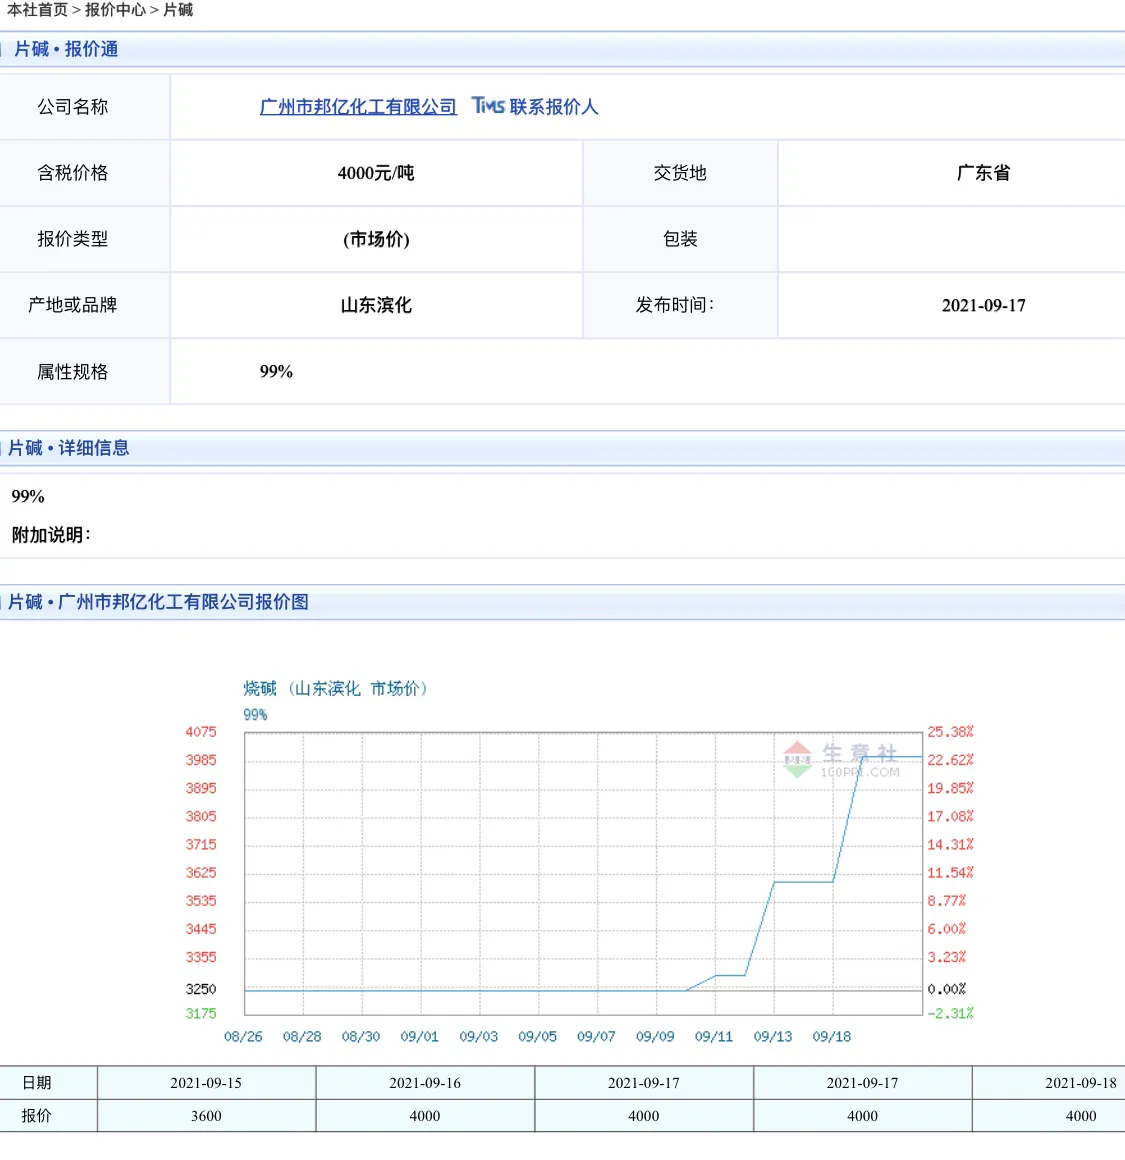Open the 本社首页 breadcrumb link
Screen dimensions: 1125x1160
(37, 10)
